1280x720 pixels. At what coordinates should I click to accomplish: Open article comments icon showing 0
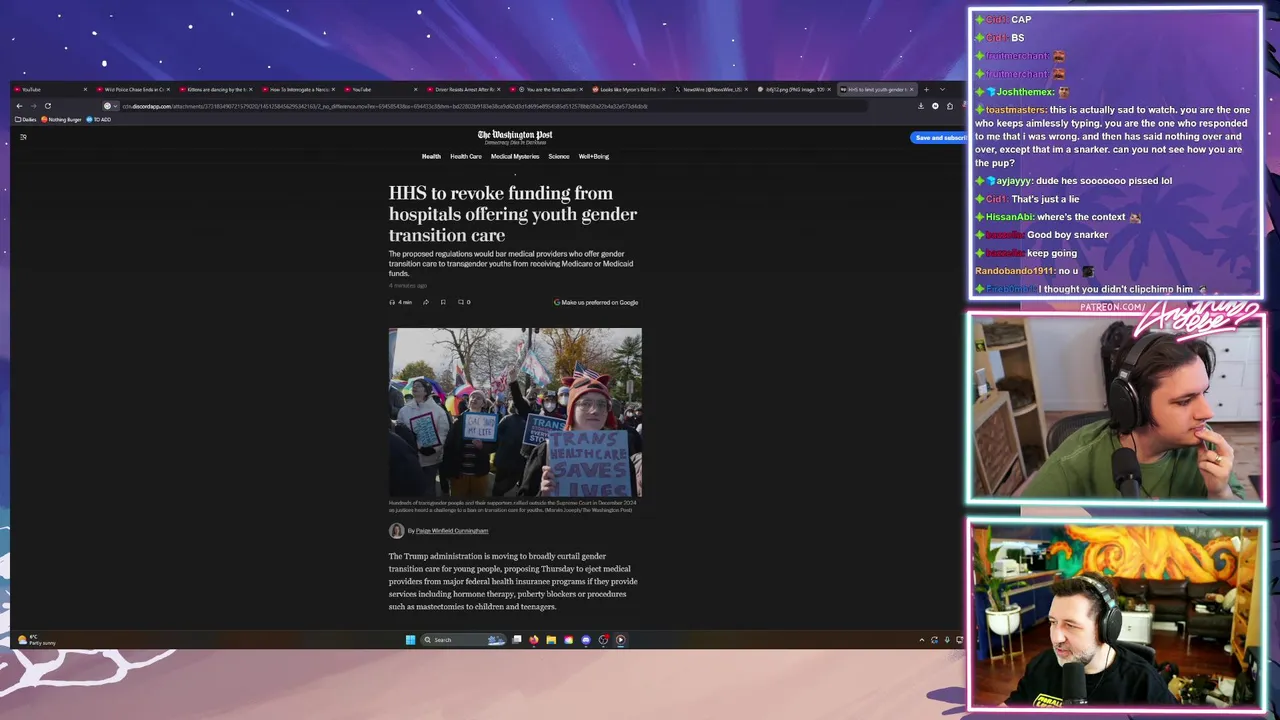pyautogui.click(x=464, y=302)
